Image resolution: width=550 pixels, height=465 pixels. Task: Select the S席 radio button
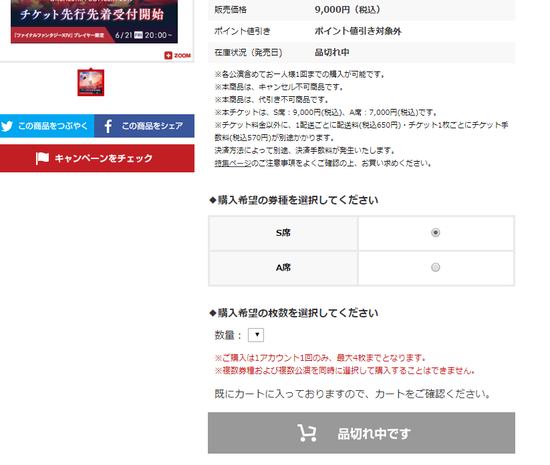[435, 232]
